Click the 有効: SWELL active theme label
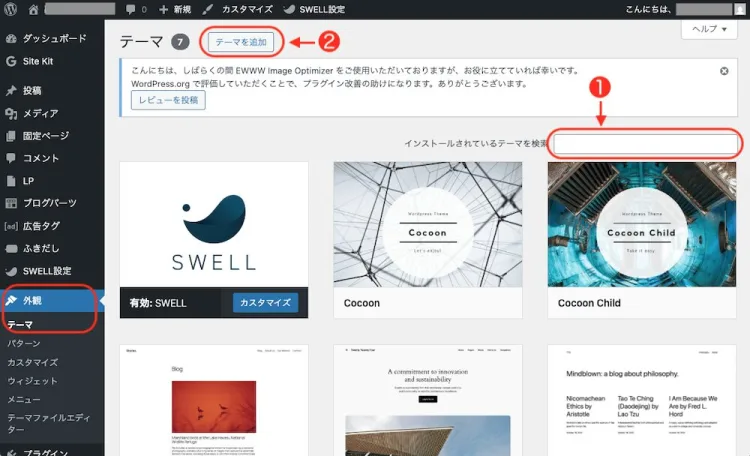 [158, 303]
